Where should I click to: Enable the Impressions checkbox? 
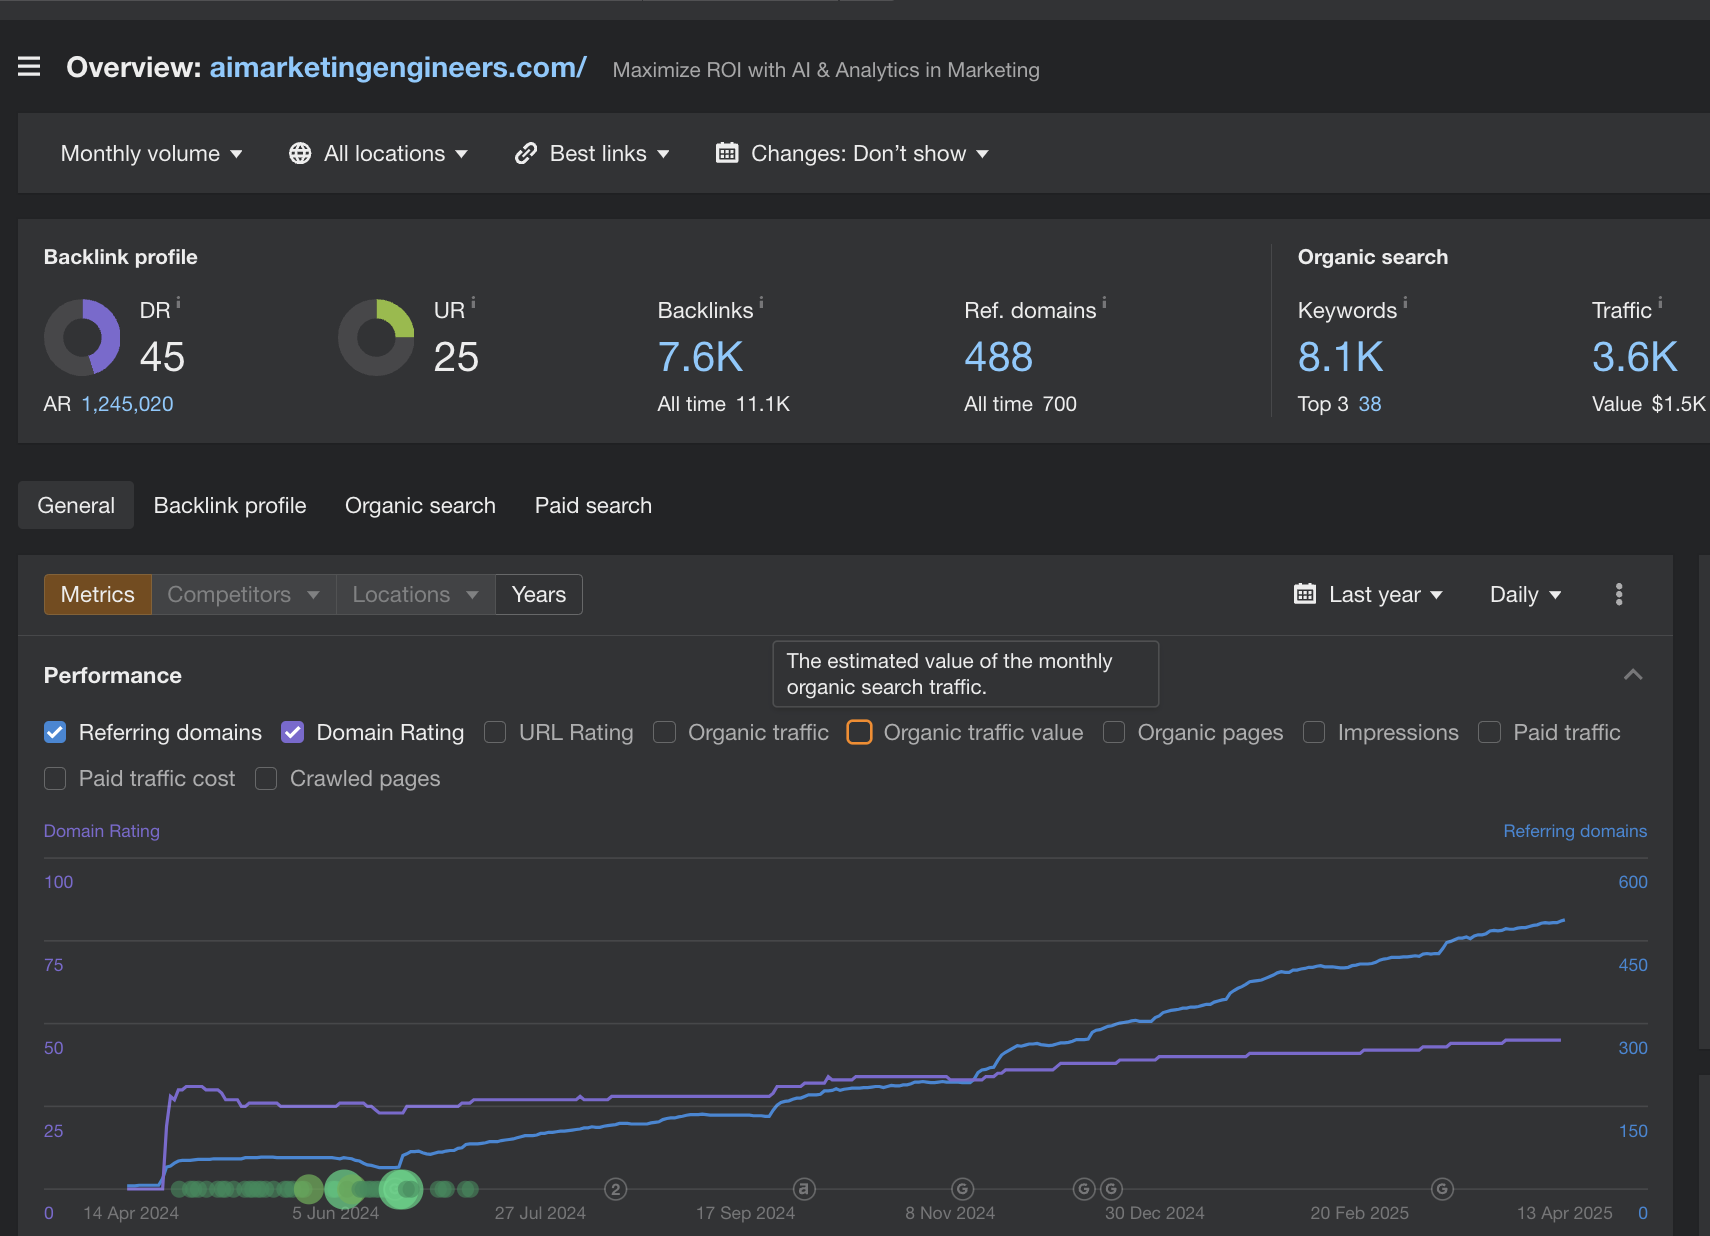click(x=1314, y=732)
